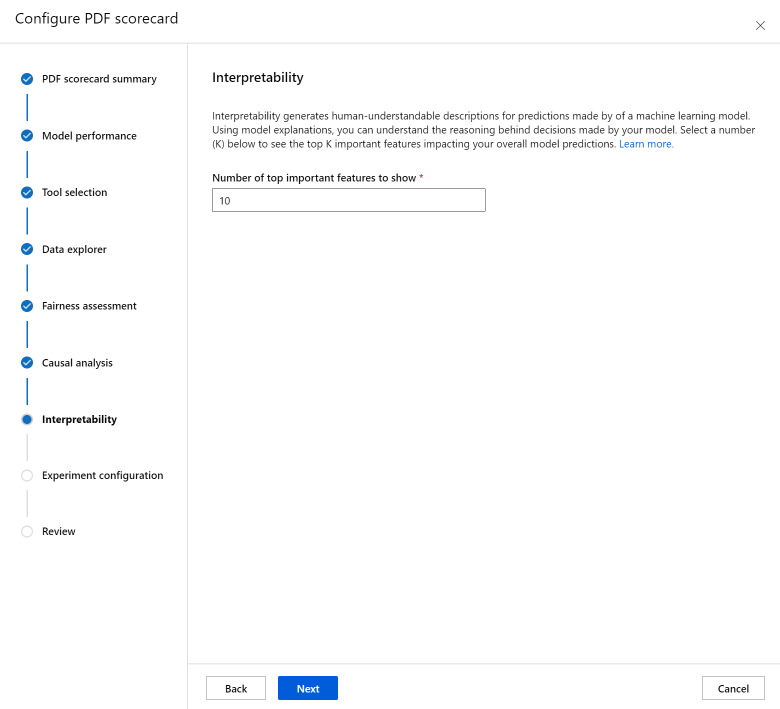Viewport: 780px width, 709px height.
Task: Click the Causal analysis checkmark icon
Action: (27, 363)
